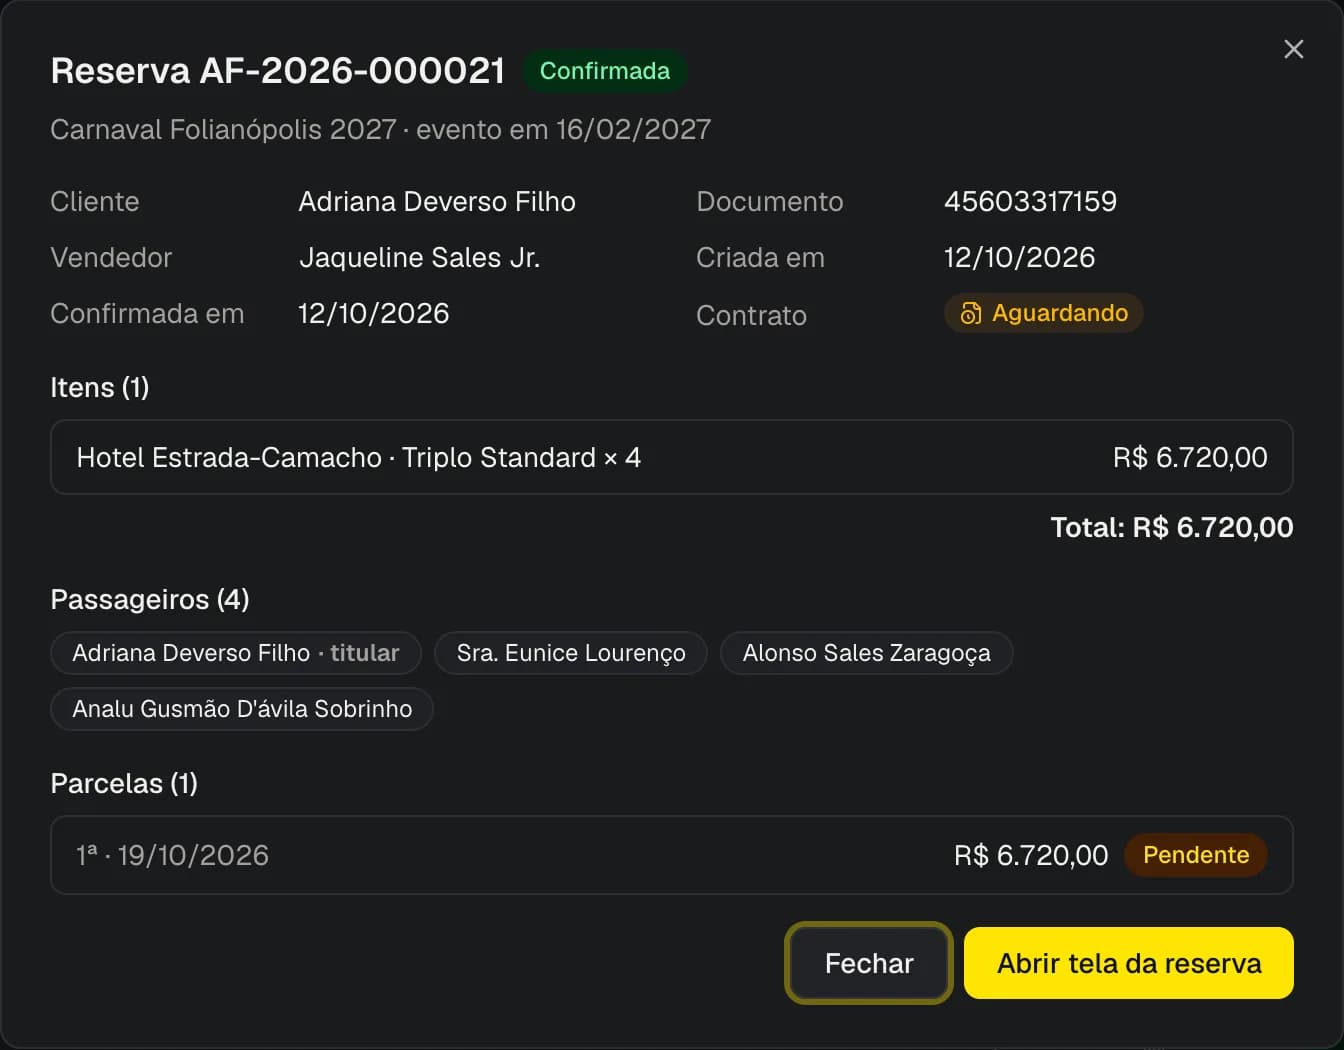1344x1050 pixels.
Task: Click the item price R$ 6.720,00
Action: click(1190, 457)
